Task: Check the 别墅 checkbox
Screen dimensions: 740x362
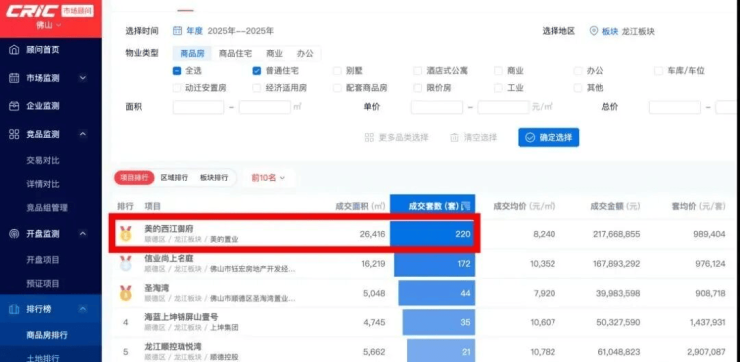Action: pyautogui.click(x=337, y=71)
